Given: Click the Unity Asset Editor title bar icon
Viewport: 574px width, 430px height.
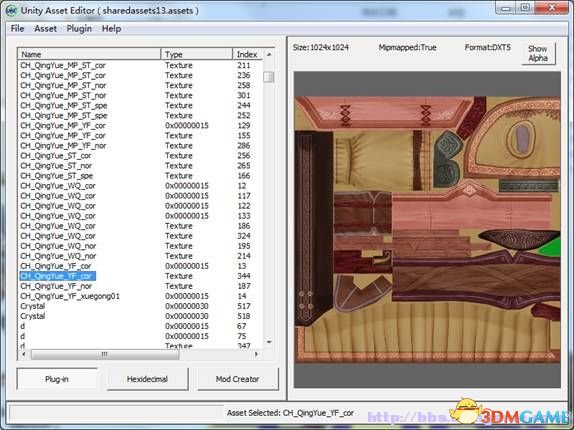Looking at the screenshot, I should pyautogui.click(x=11, y=10).
